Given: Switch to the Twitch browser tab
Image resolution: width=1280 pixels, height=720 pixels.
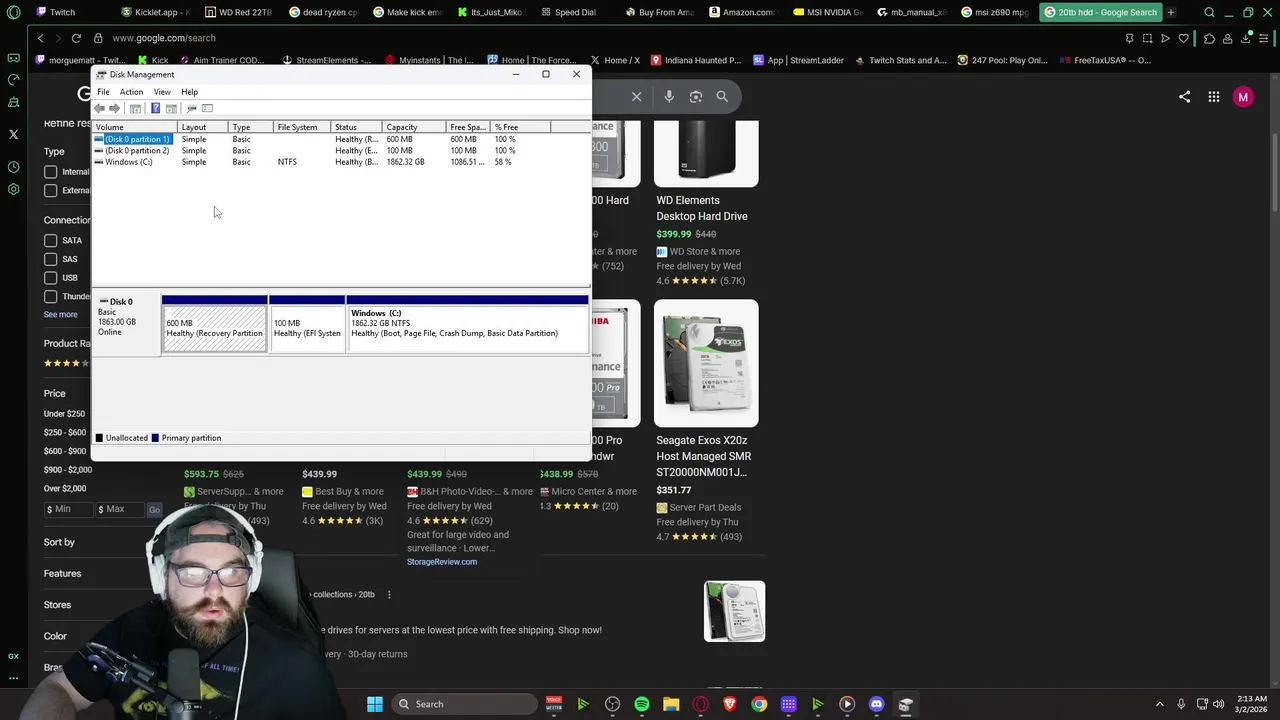Looking at the screenshot, I should point(62,12).
